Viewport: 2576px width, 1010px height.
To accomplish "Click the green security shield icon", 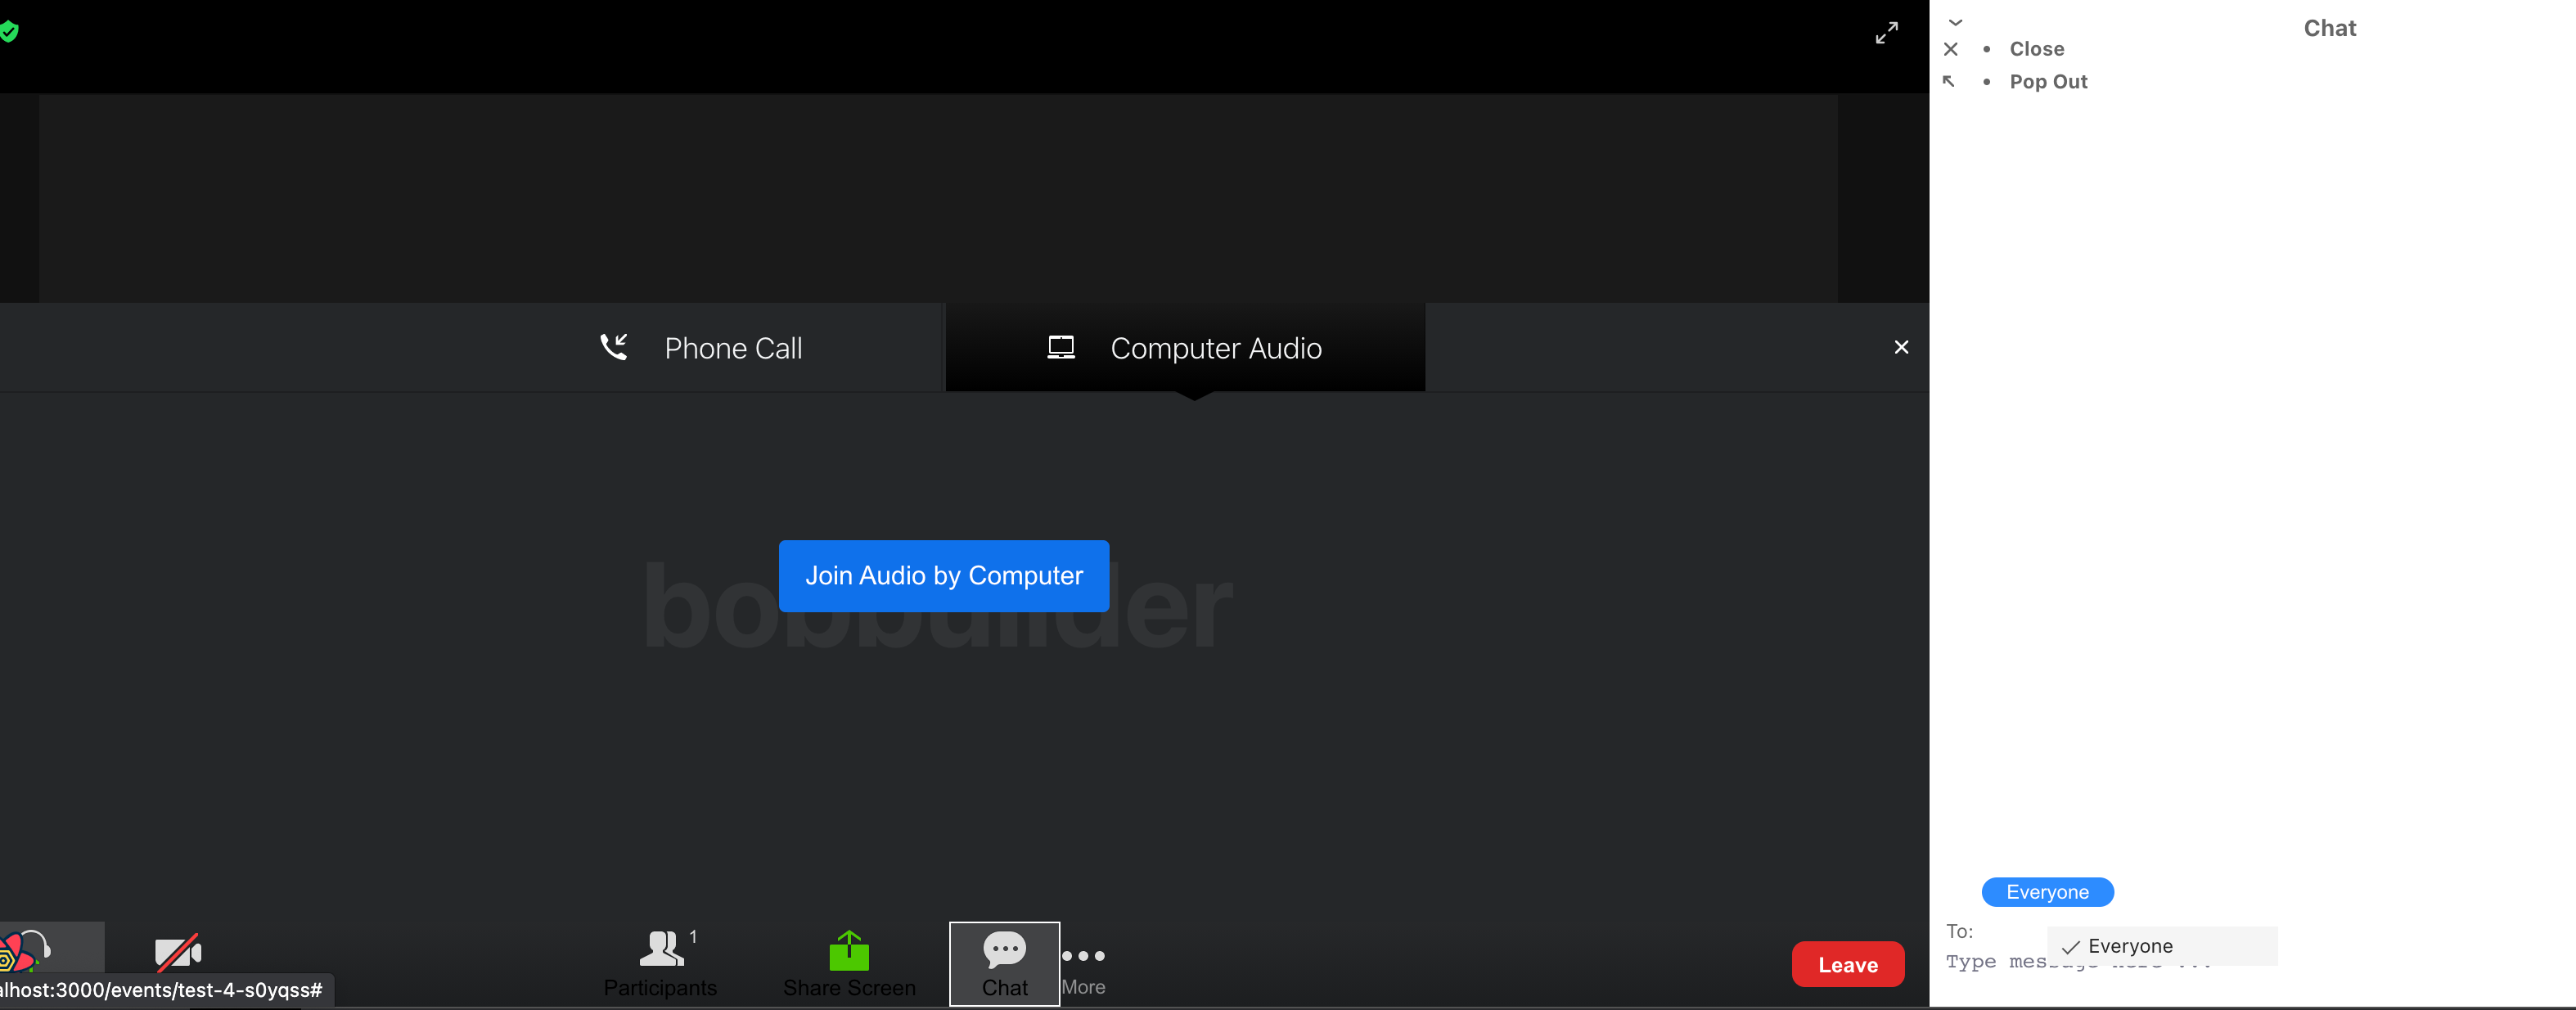I will click(8, 32).
